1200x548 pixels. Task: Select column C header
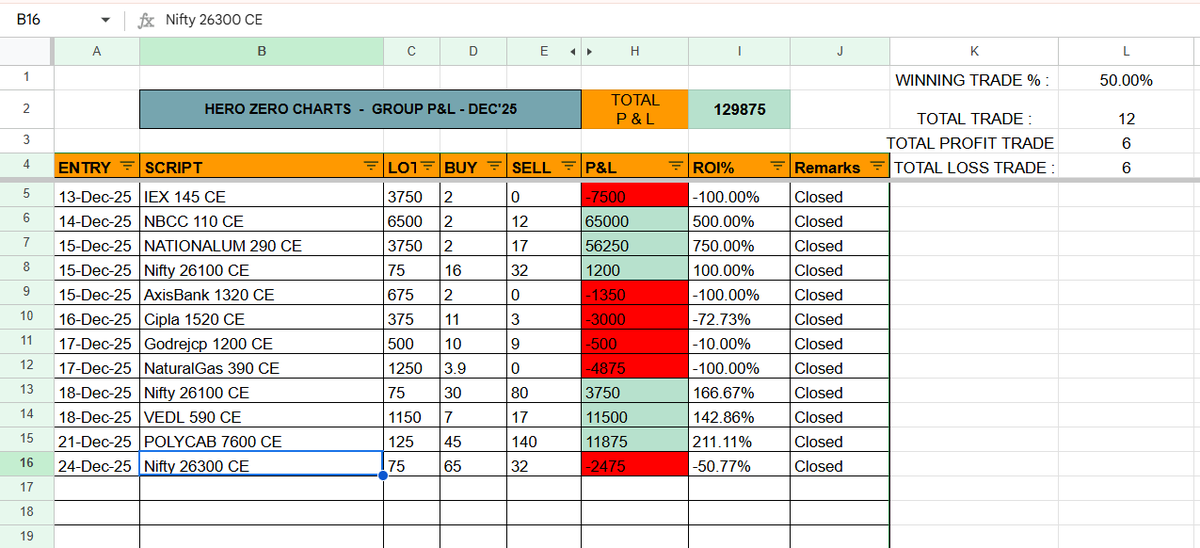point(411,52)
